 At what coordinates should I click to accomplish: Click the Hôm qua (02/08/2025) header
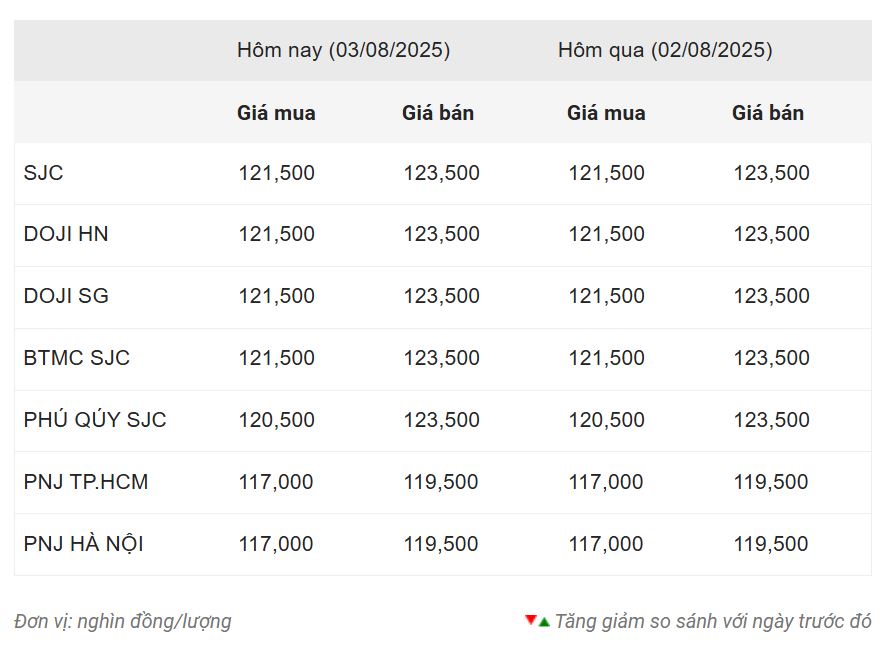tap(665, 50)
